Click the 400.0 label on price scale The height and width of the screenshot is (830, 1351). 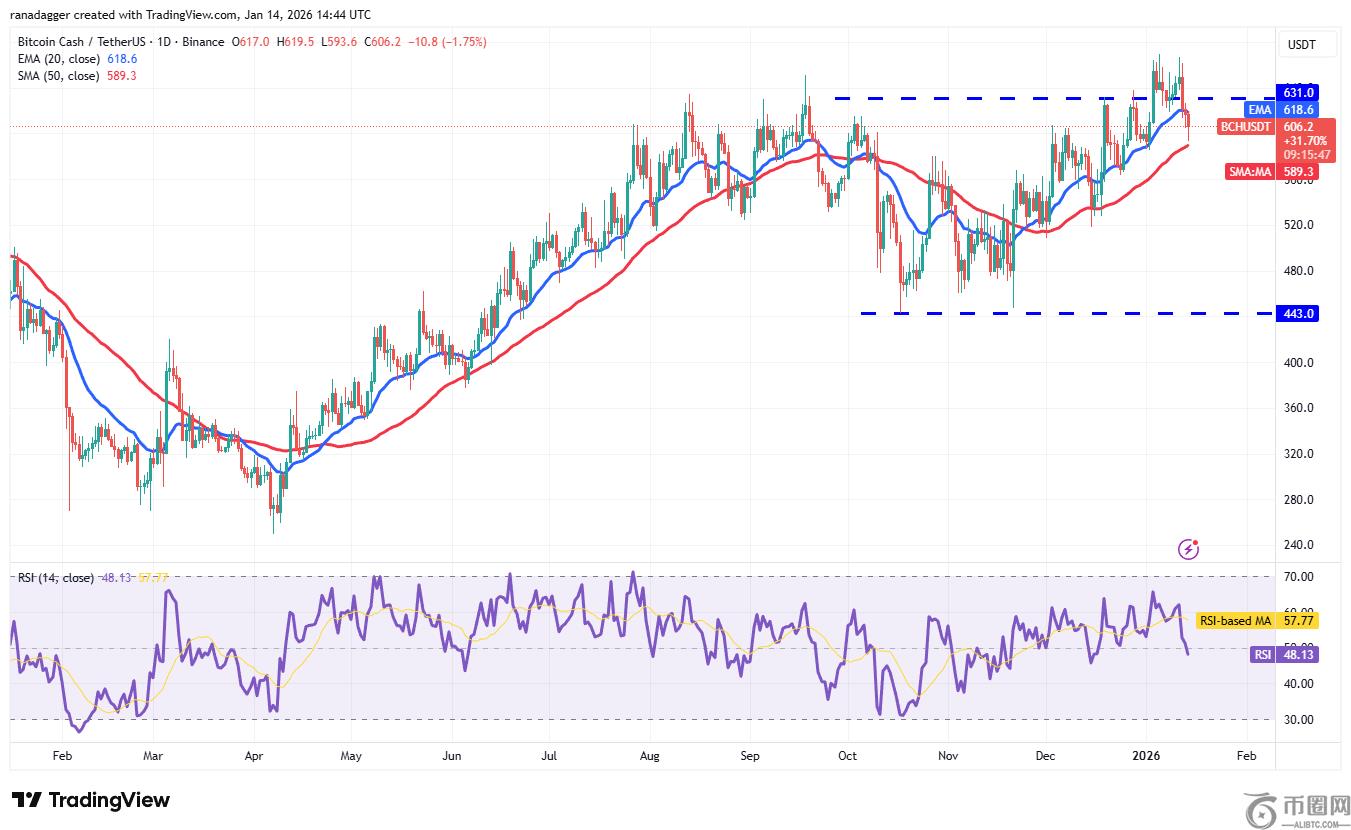pos(1299,363)
